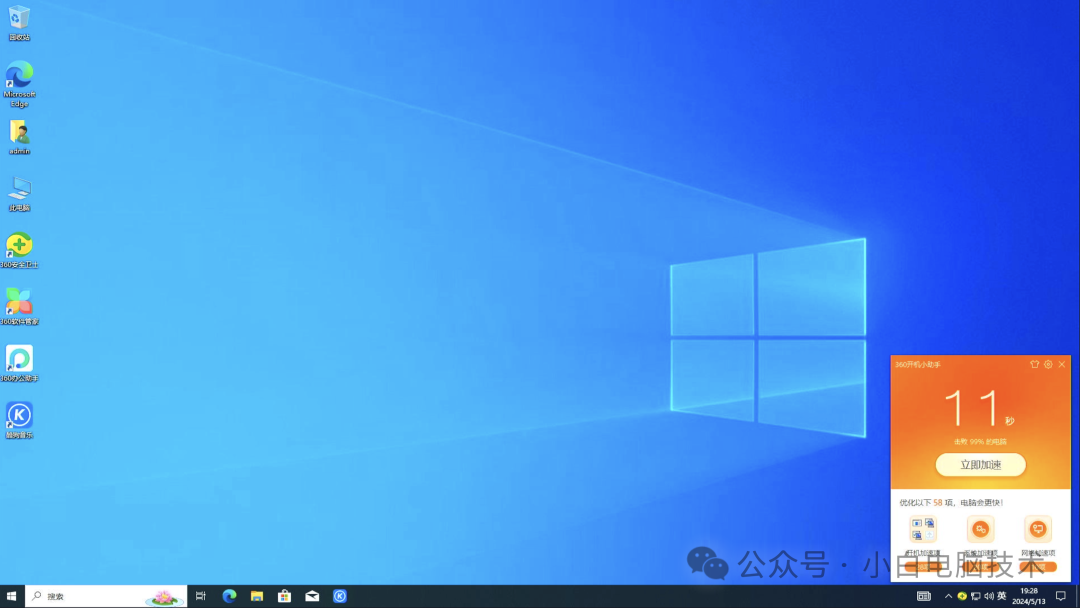Open settings gear in 360开机小助手 popup
The image size is (1080, 608).
click(x=1048, y=364)
